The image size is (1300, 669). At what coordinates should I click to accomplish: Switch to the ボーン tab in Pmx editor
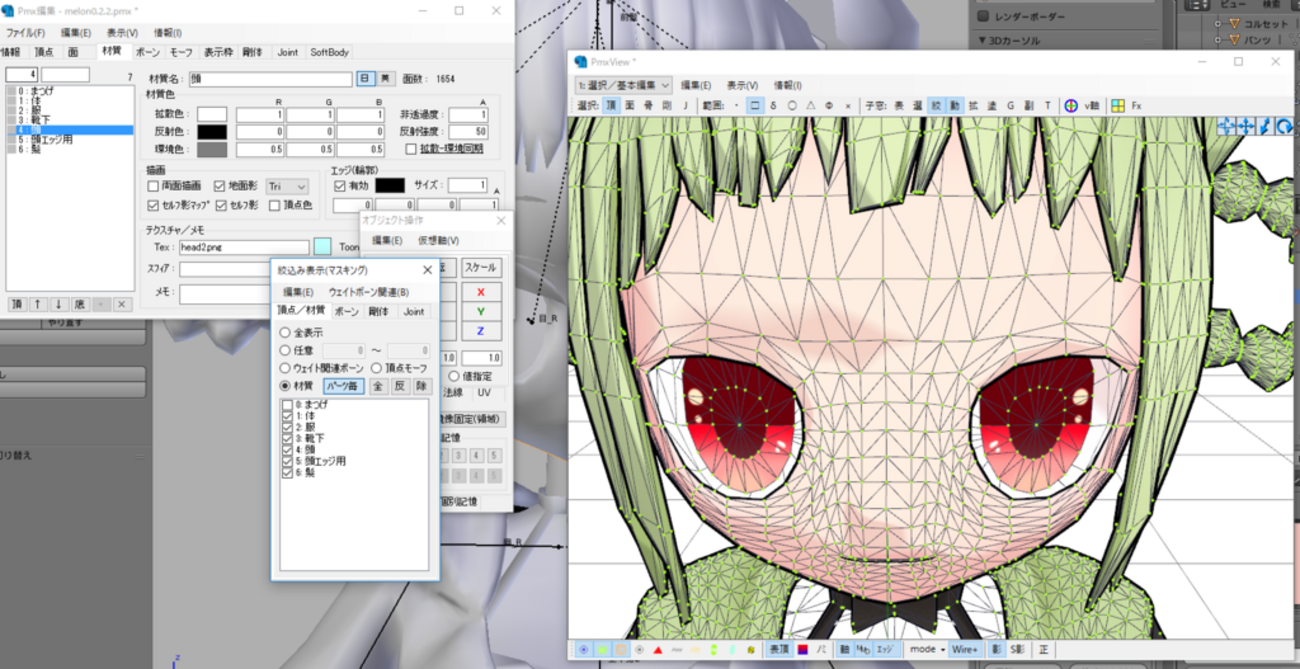(147, 52)
